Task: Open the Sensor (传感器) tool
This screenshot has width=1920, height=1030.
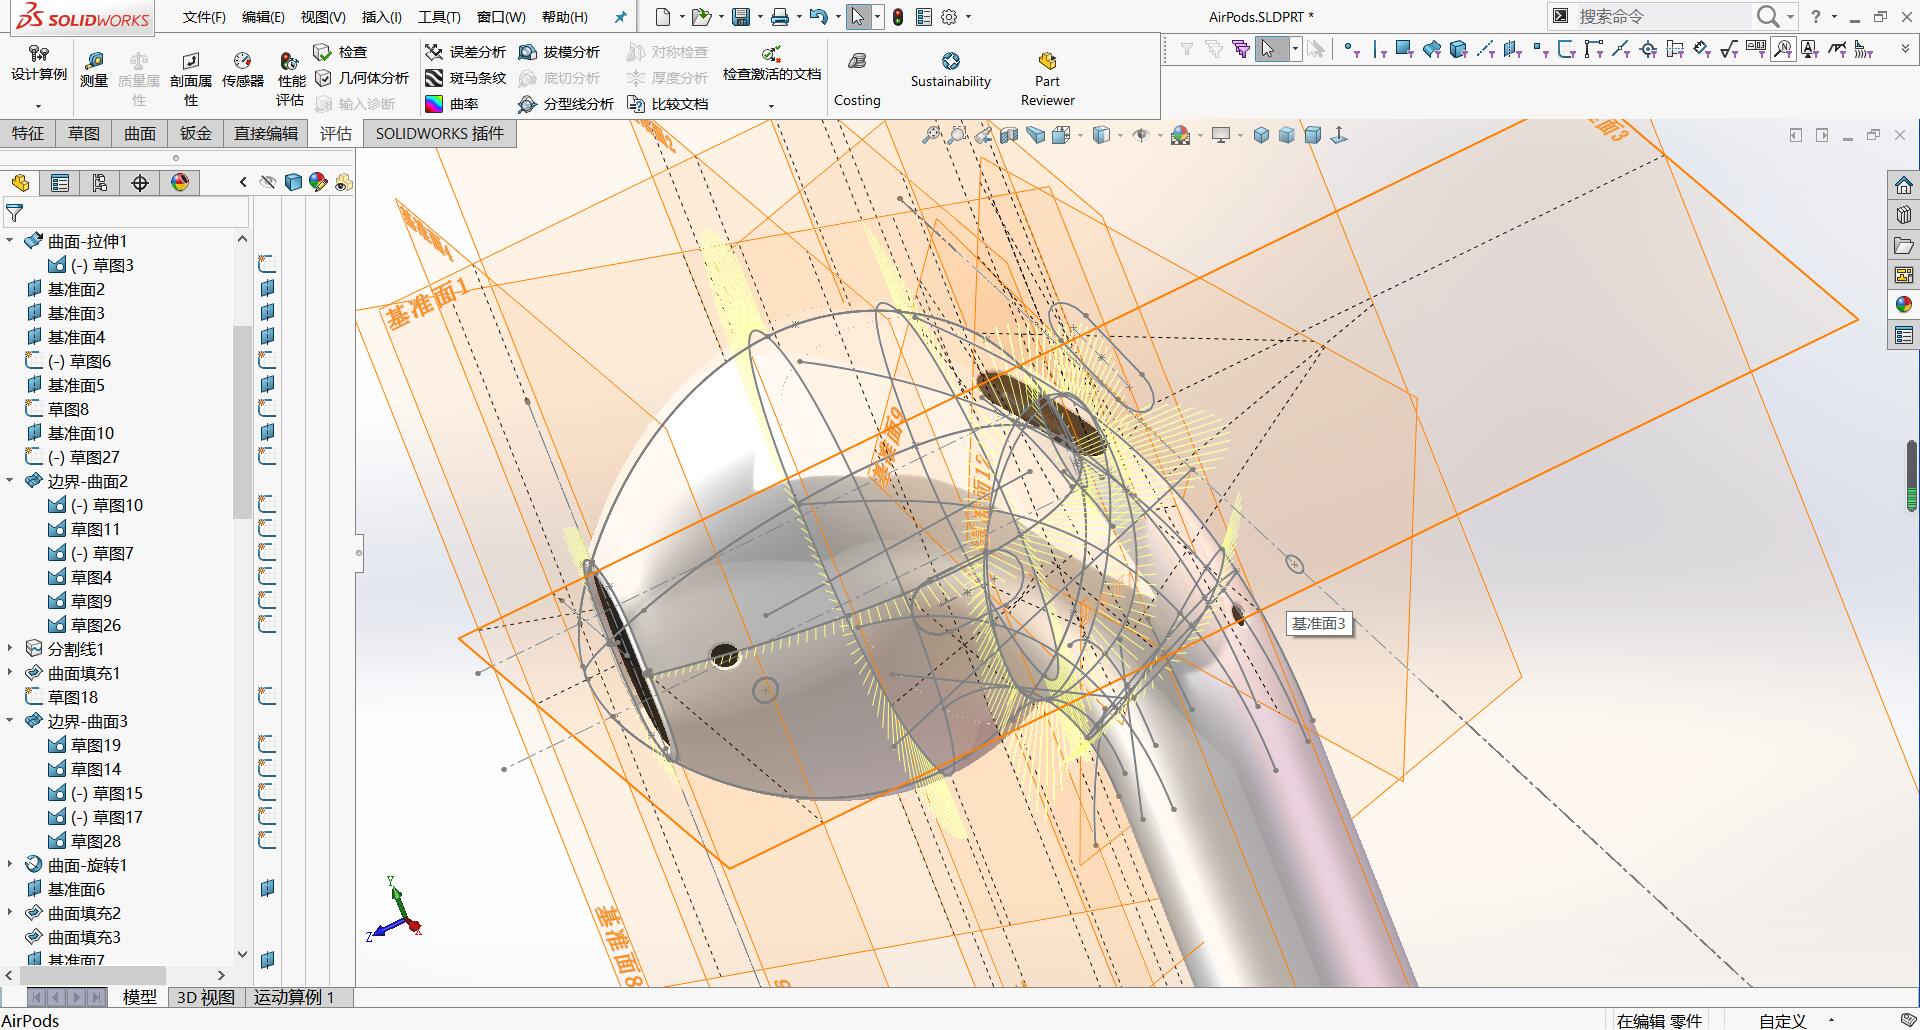Action: [x=242, y=70]
